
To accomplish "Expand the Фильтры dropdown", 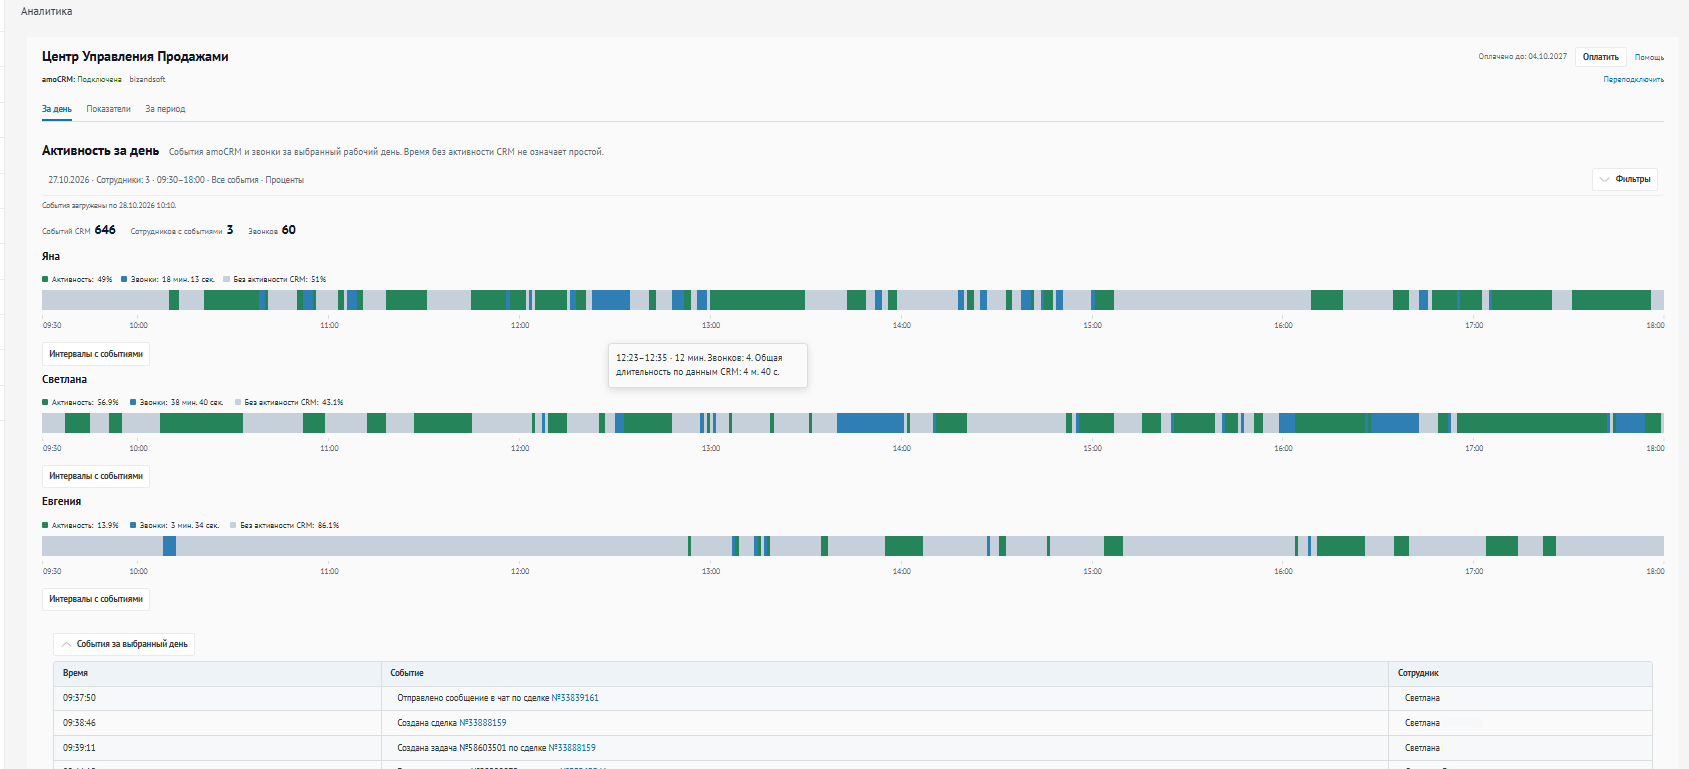I will tap(1625, 179).
